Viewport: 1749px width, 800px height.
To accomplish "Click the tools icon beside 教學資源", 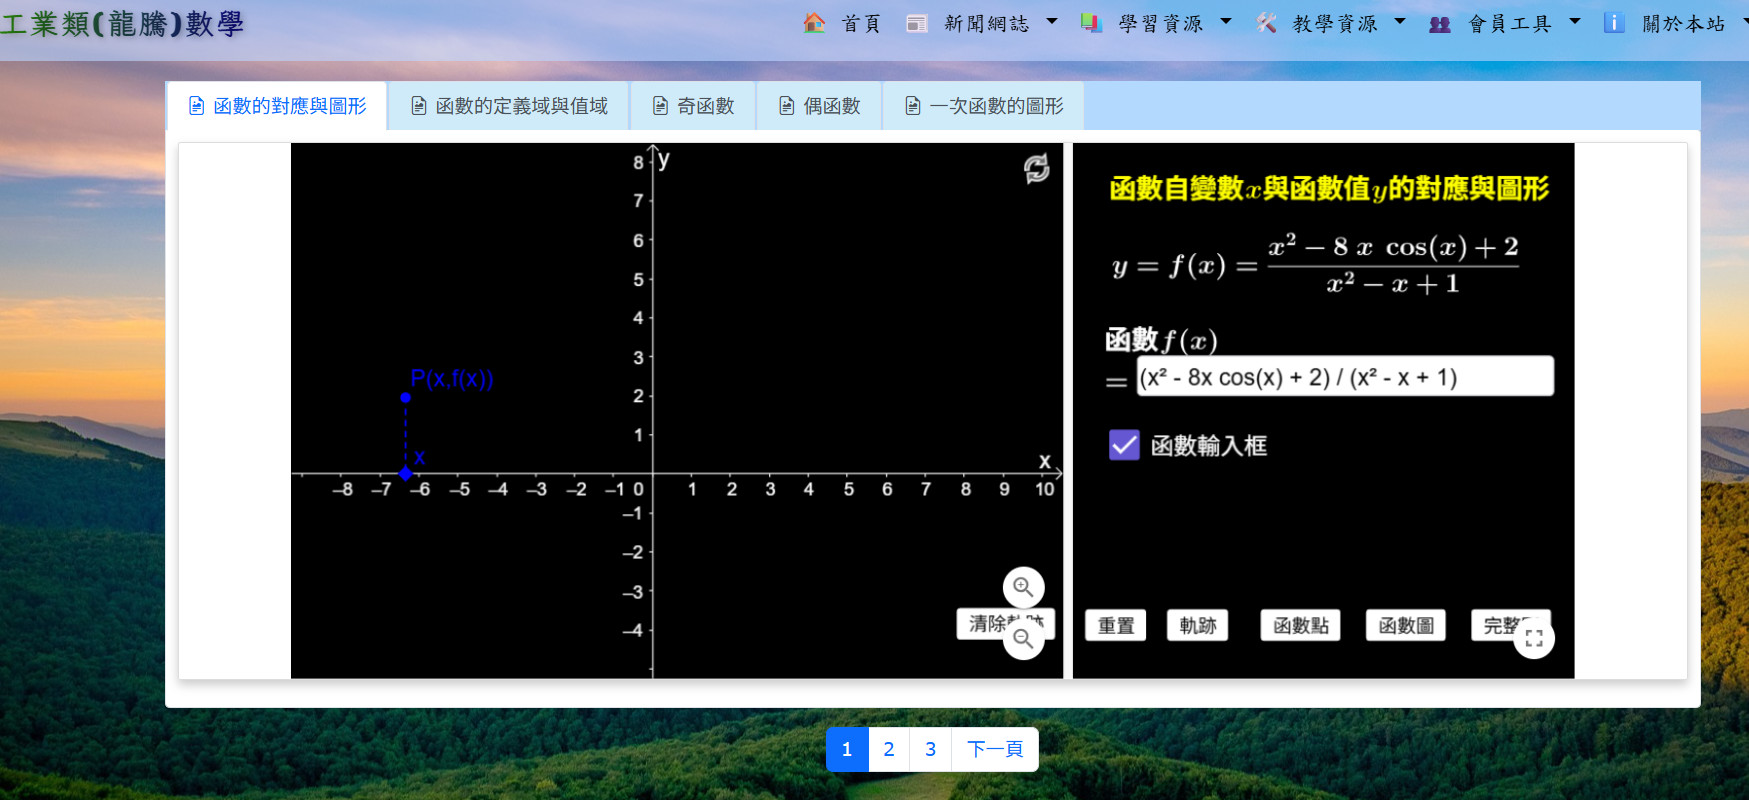I will (x=1266, y=23).
